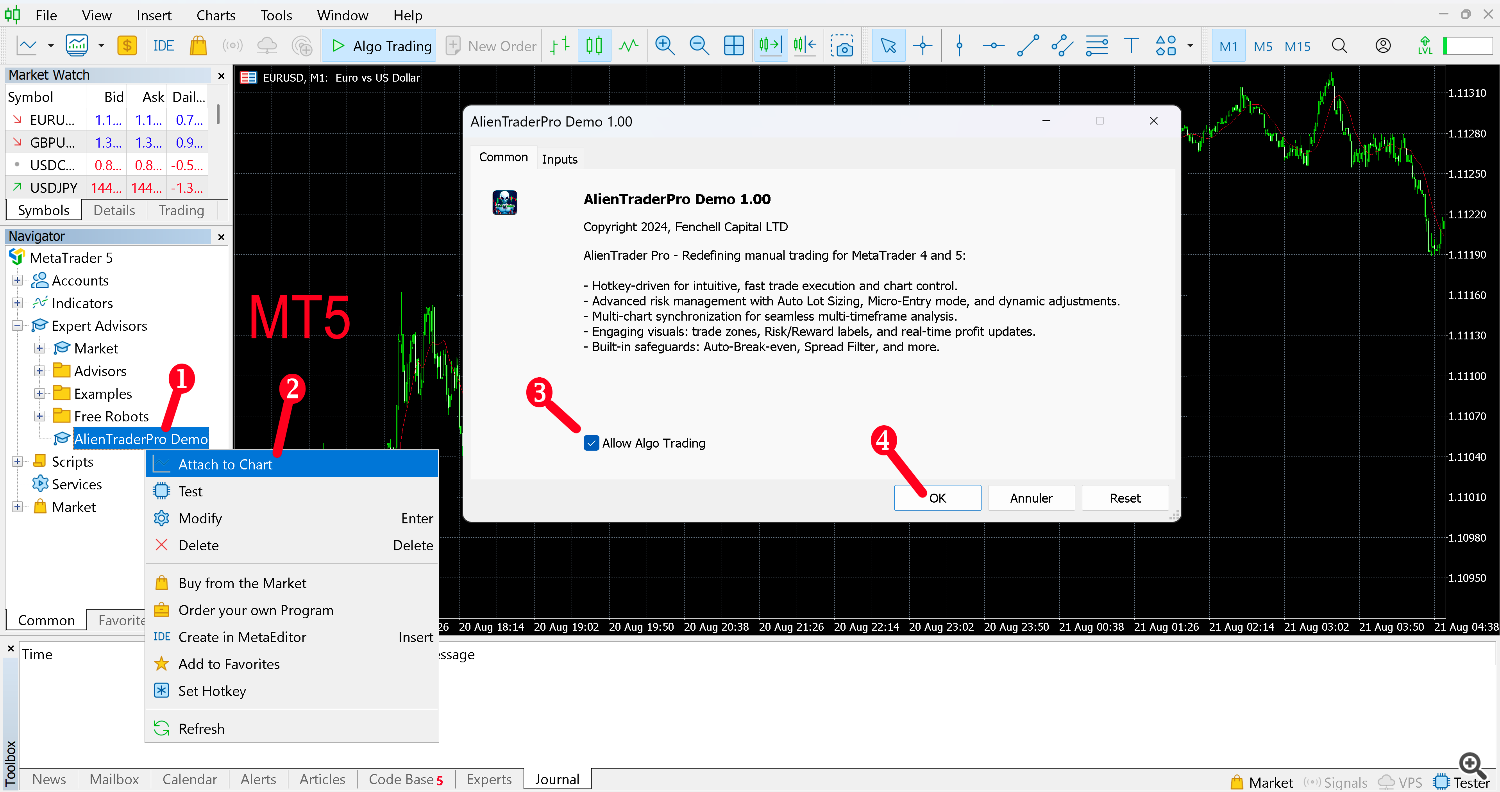Screen dimensions: 1500x792
Task: Expand the Indicators node in Navigator
Action: coord(17,303)
